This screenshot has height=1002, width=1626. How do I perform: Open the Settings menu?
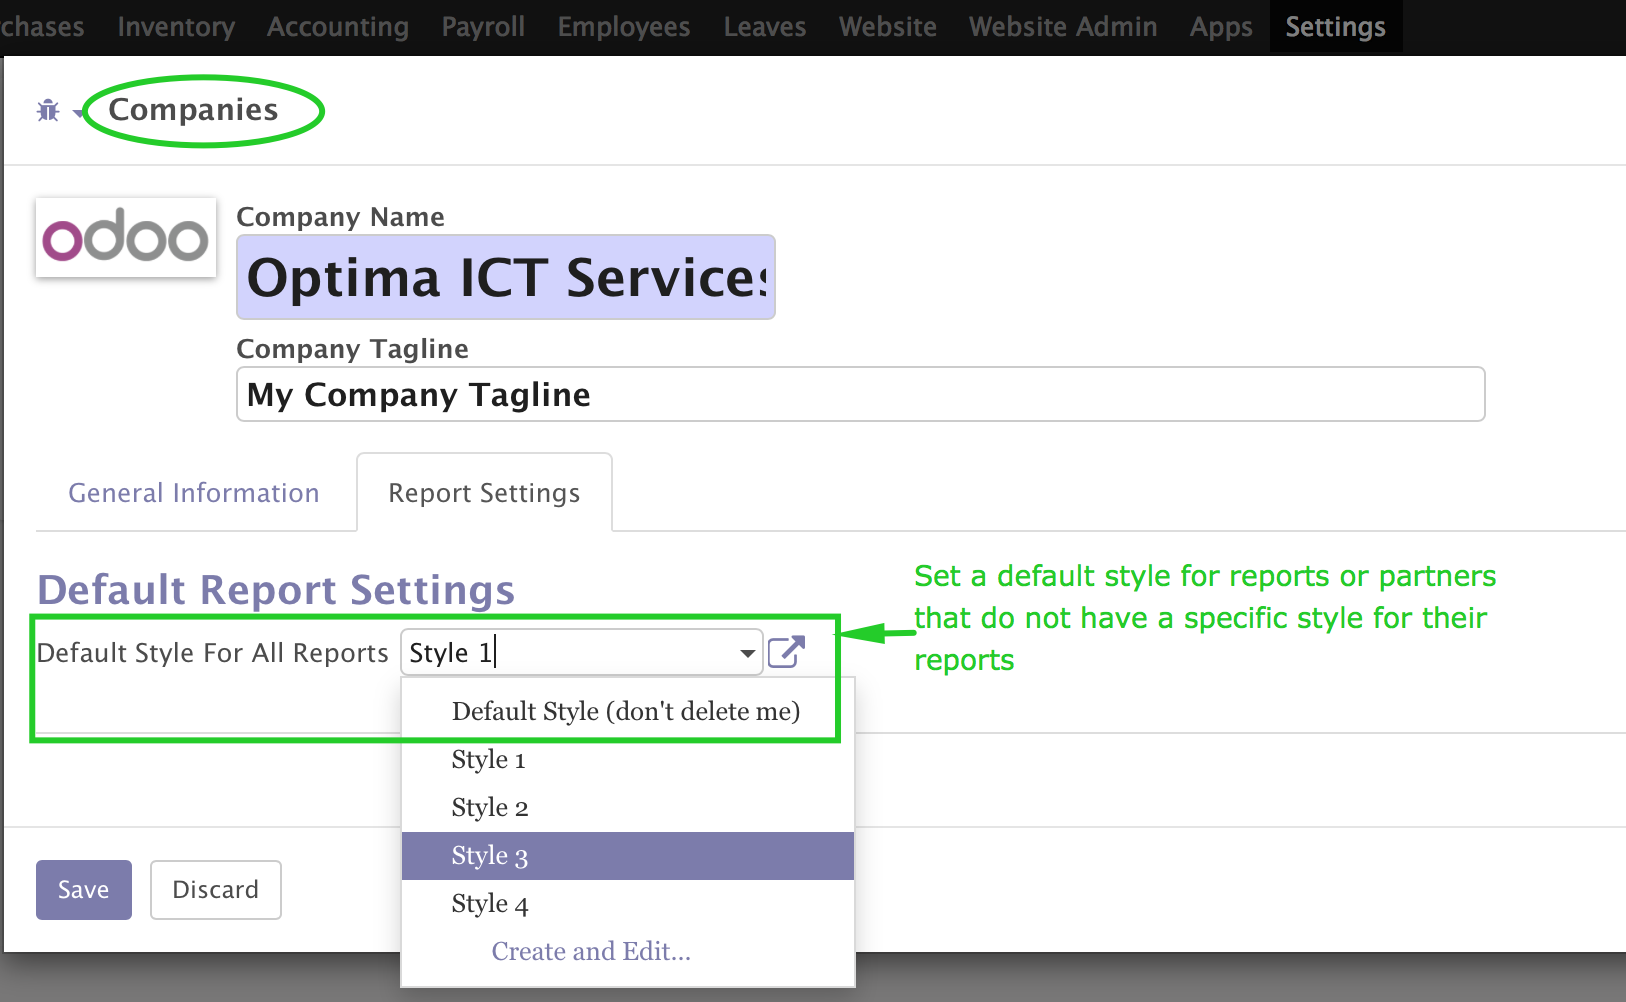click(1336, 27)
